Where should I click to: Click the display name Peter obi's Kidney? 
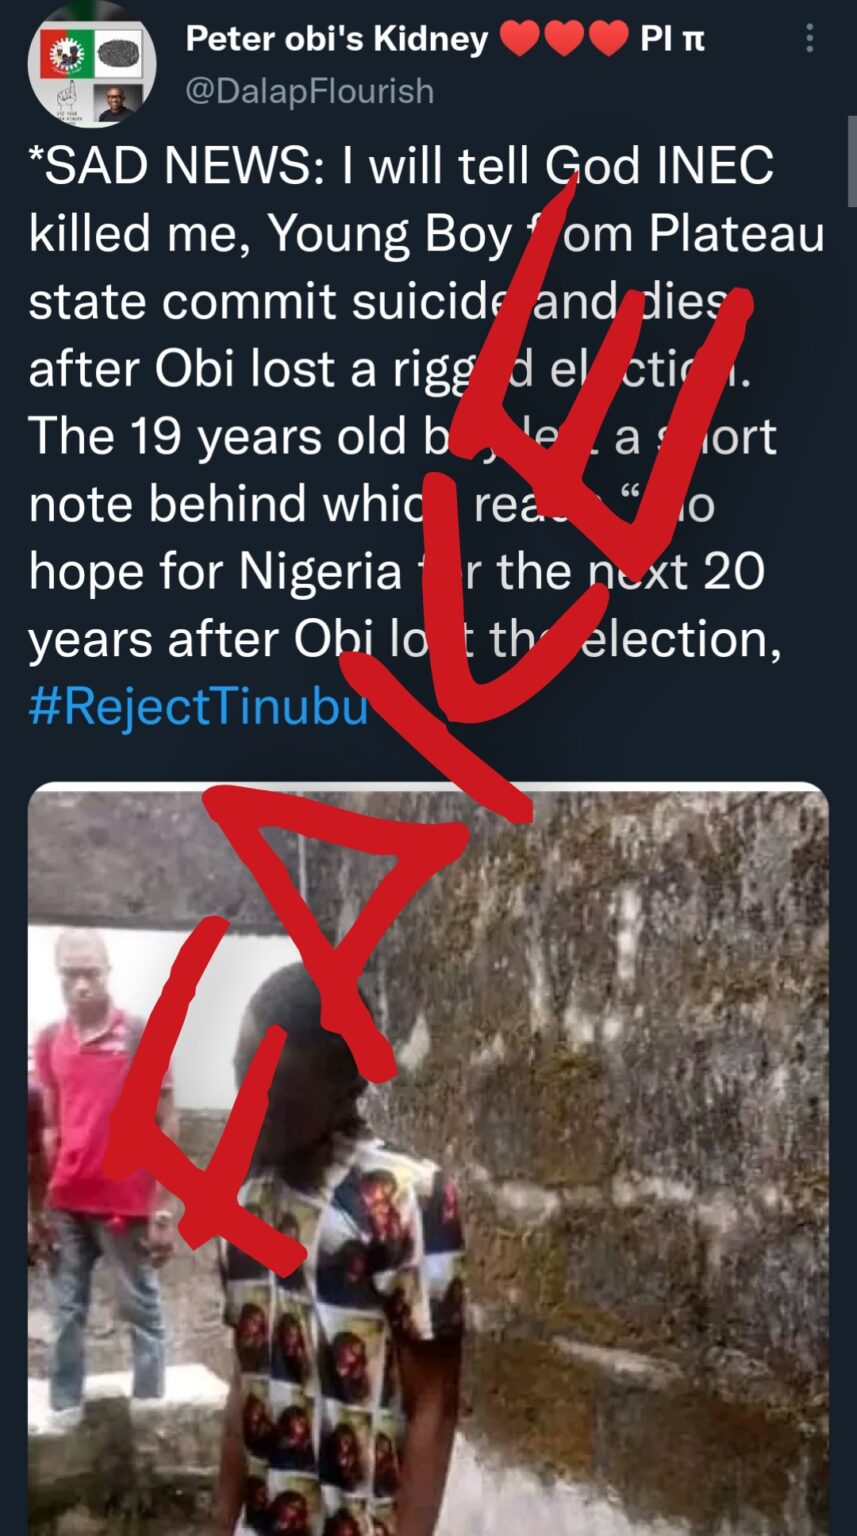337,39
